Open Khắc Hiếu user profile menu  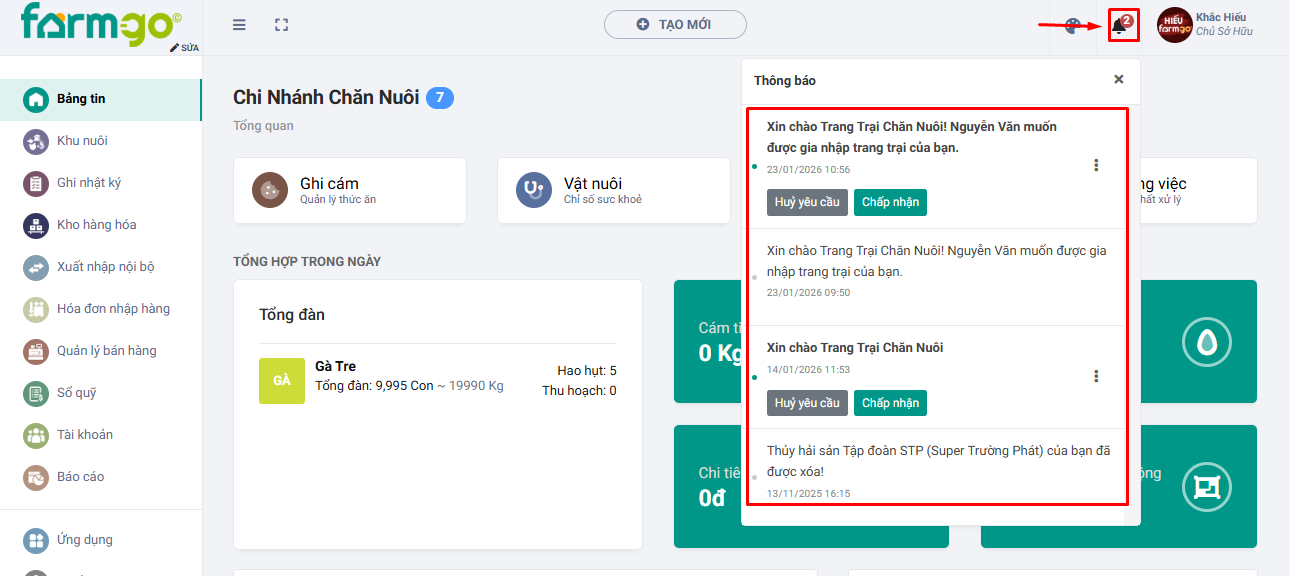point(1205,25)
